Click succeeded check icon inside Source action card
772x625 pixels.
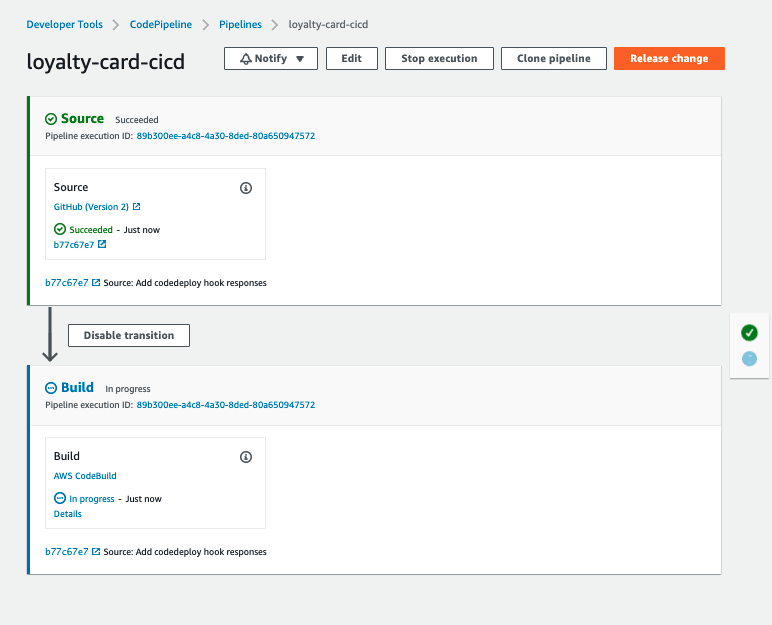click(x=60, y=229)
